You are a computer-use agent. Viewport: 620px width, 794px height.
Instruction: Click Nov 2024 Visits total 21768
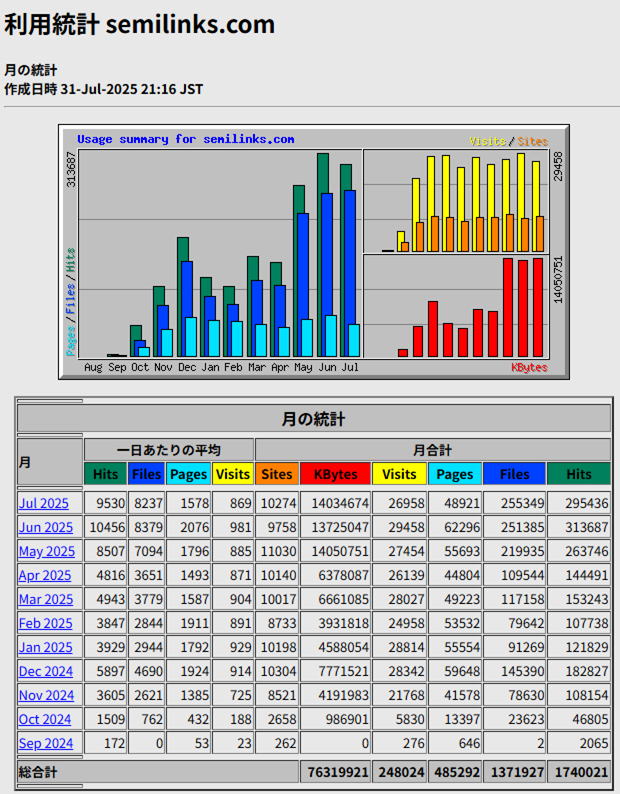(x=399, y=695)
